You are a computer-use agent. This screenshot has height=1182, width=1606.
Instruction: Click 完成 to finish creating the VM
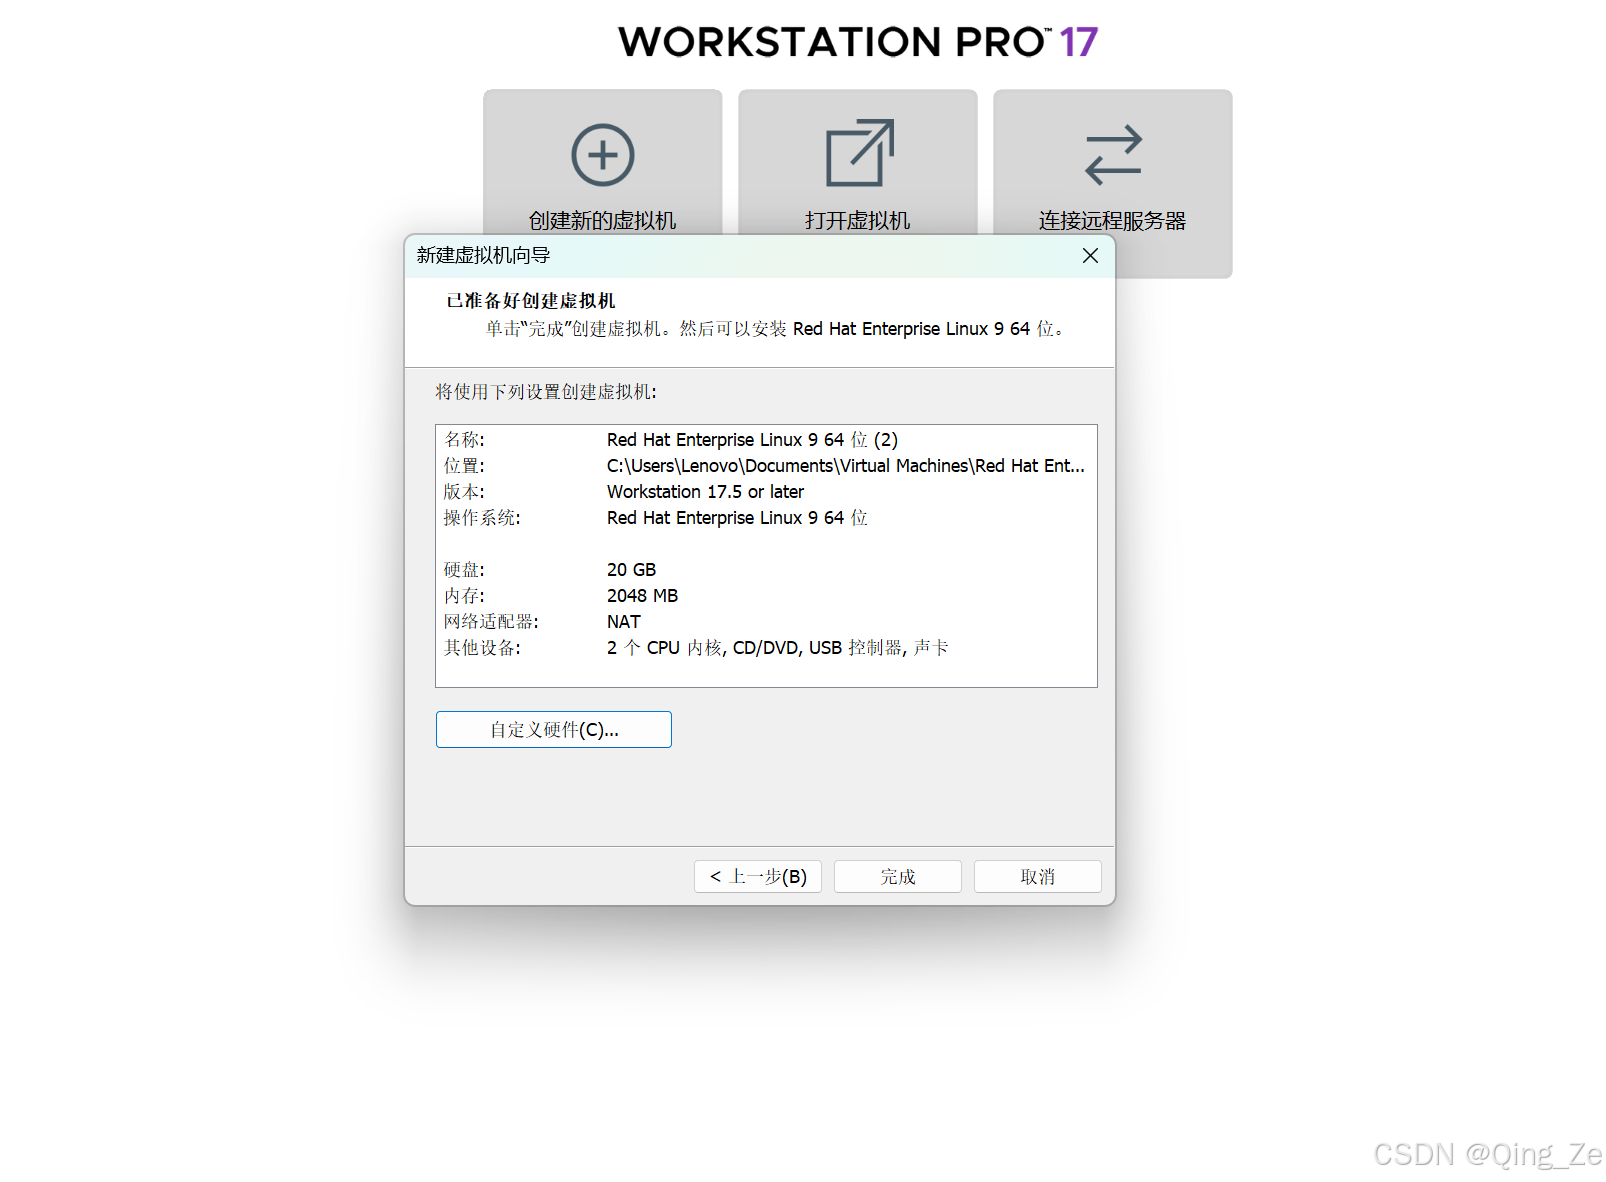pyautogui.click(x=898, y=877)
